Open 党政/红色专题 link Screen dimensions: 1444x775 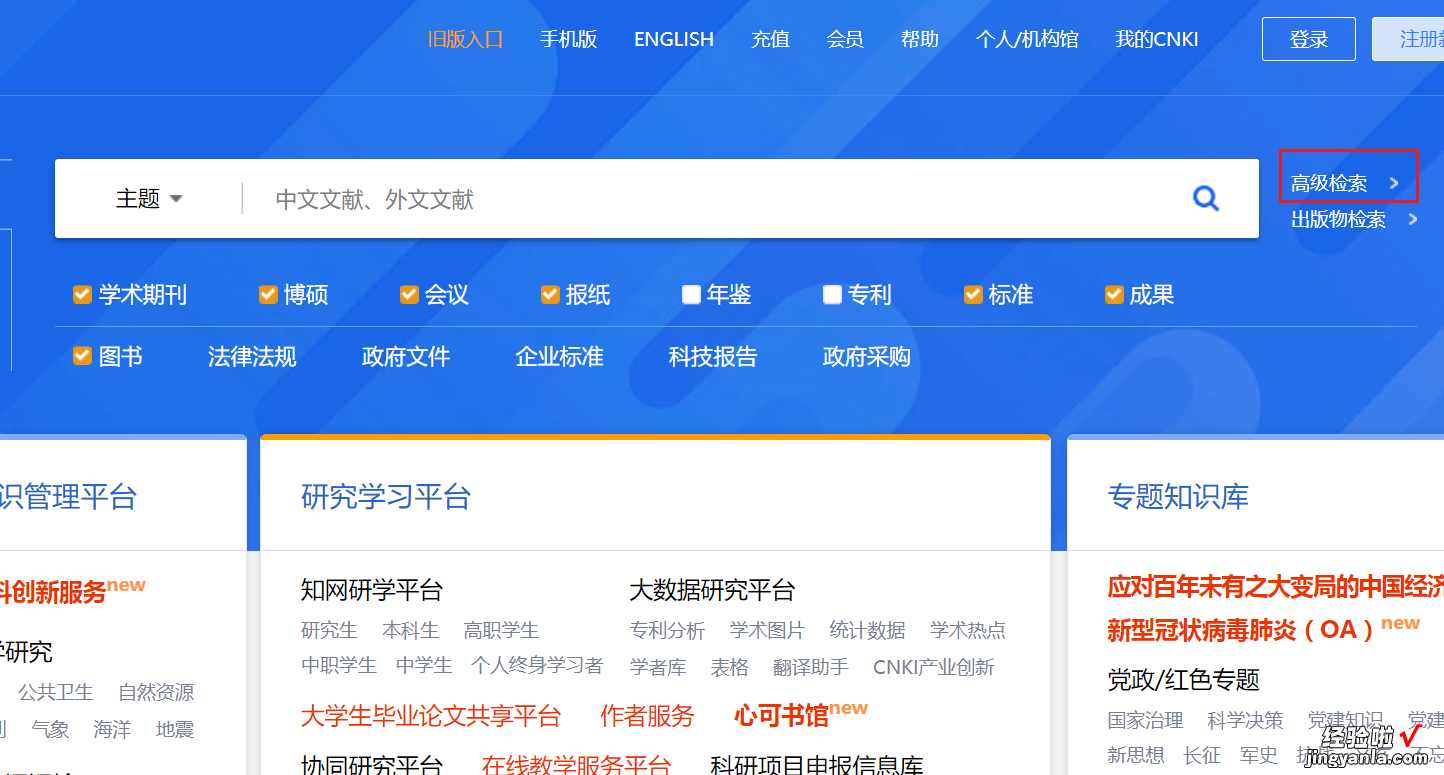click(x=1183, y=680)
